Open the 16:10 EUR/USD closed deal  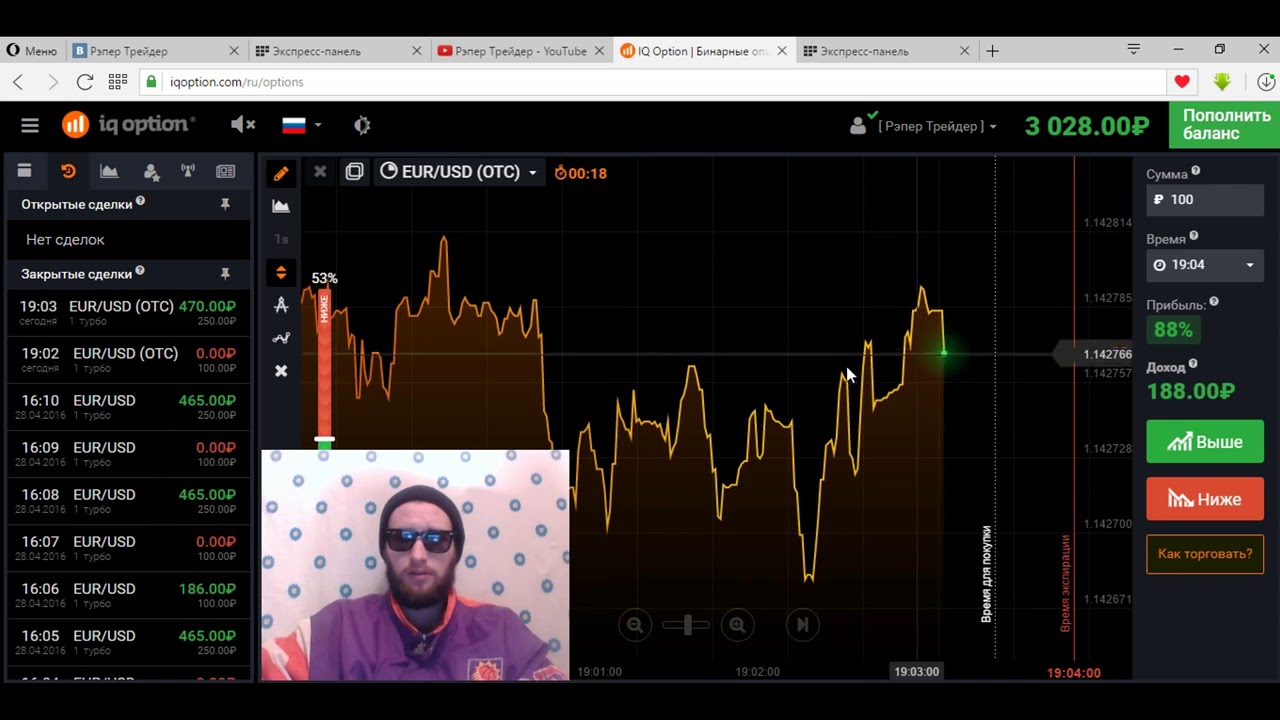tap(128, 406)
